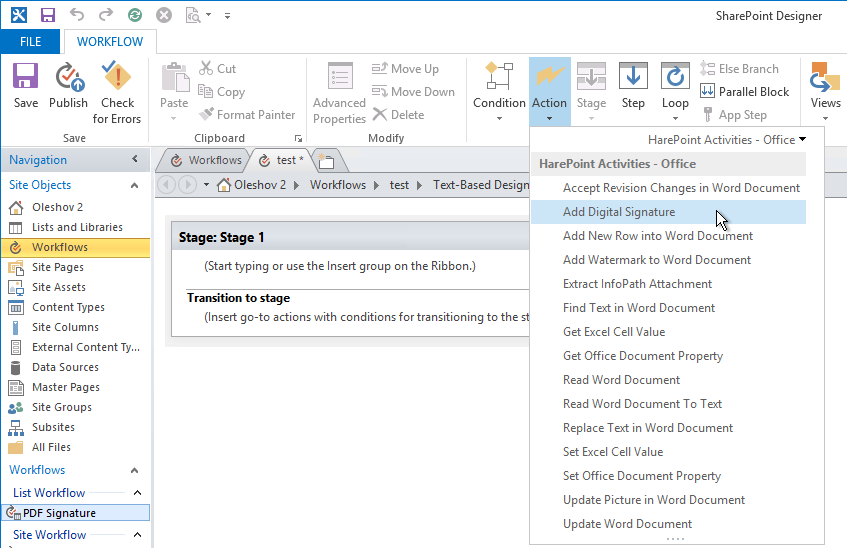The image size is (847, 548).
Task: Collapse the Site Objects section
Action: [x=135, y=185]
